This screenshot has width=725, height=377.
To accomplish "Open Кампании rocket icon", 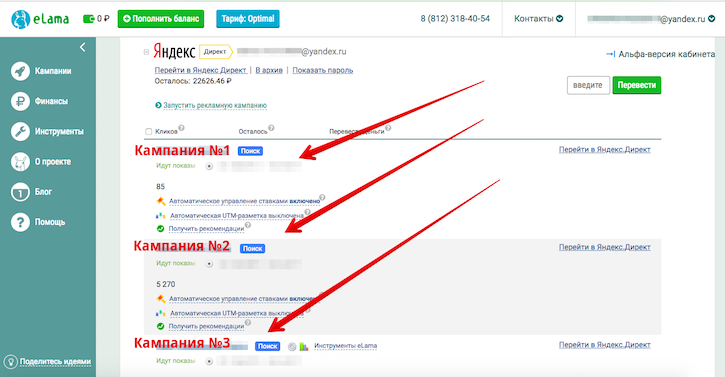I will [20, 71].
